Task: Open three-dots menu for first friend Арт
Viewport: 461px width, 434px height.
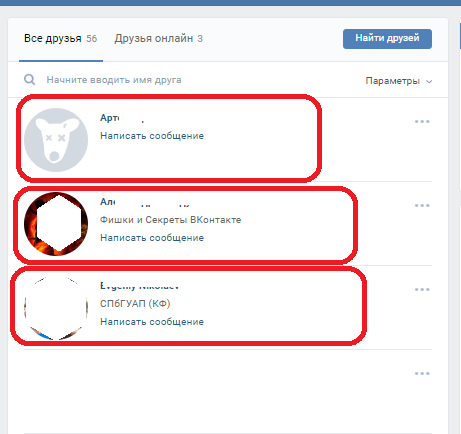Action: coord(422,121)
